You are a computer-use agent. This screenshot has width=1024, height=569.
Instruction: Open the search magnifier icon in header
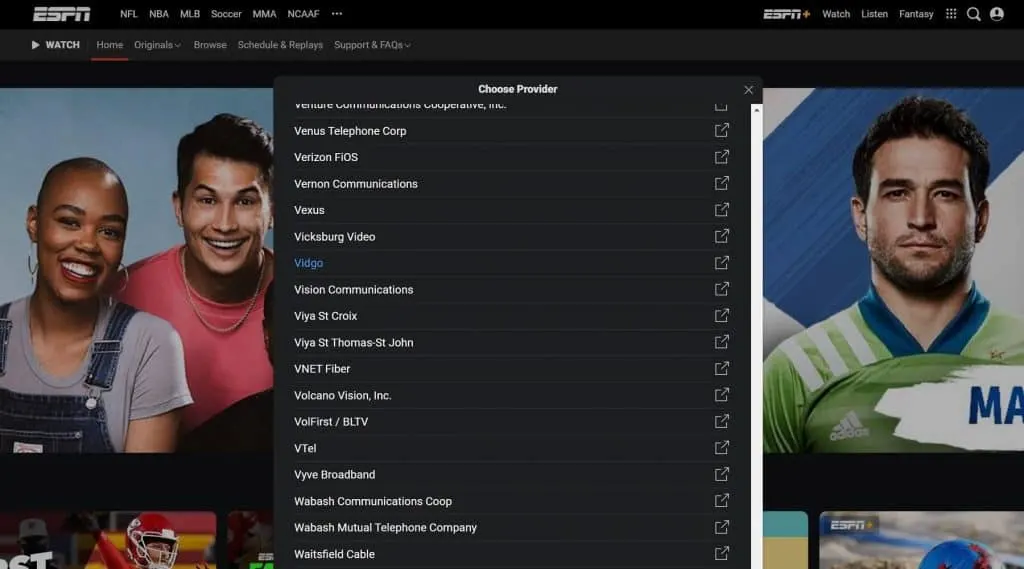[x=973, y=14]
